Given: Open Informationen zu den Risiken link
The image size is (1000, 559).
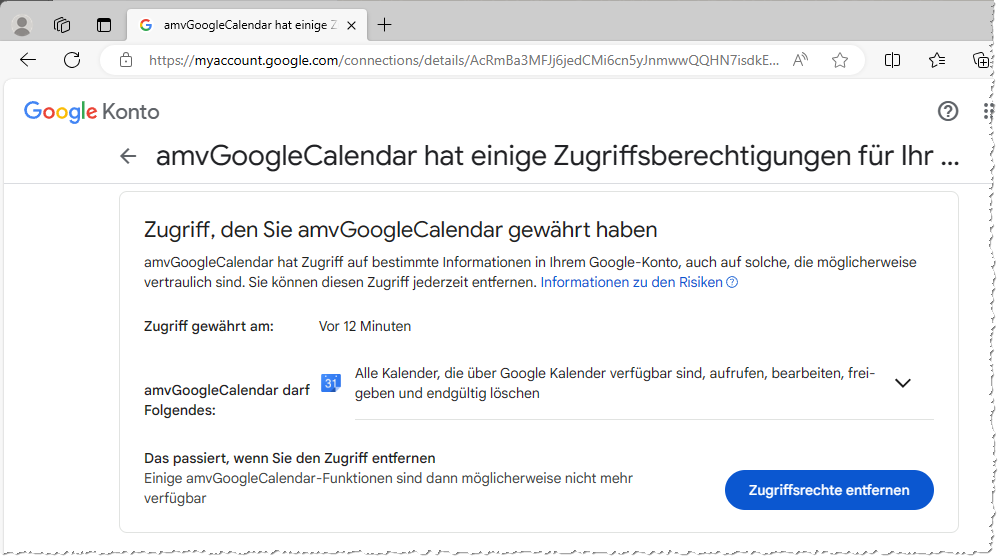Looking at the screenshot, I should [631, 282].
